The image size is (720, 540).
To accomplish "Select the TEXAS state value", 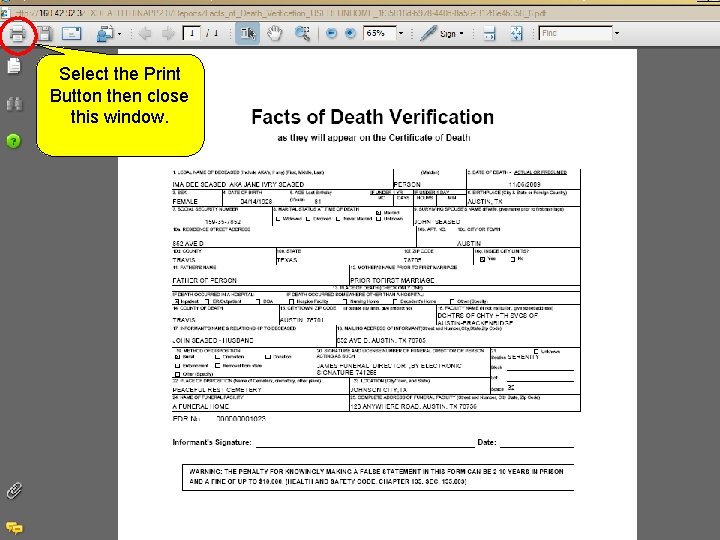I will pos(287,260).
